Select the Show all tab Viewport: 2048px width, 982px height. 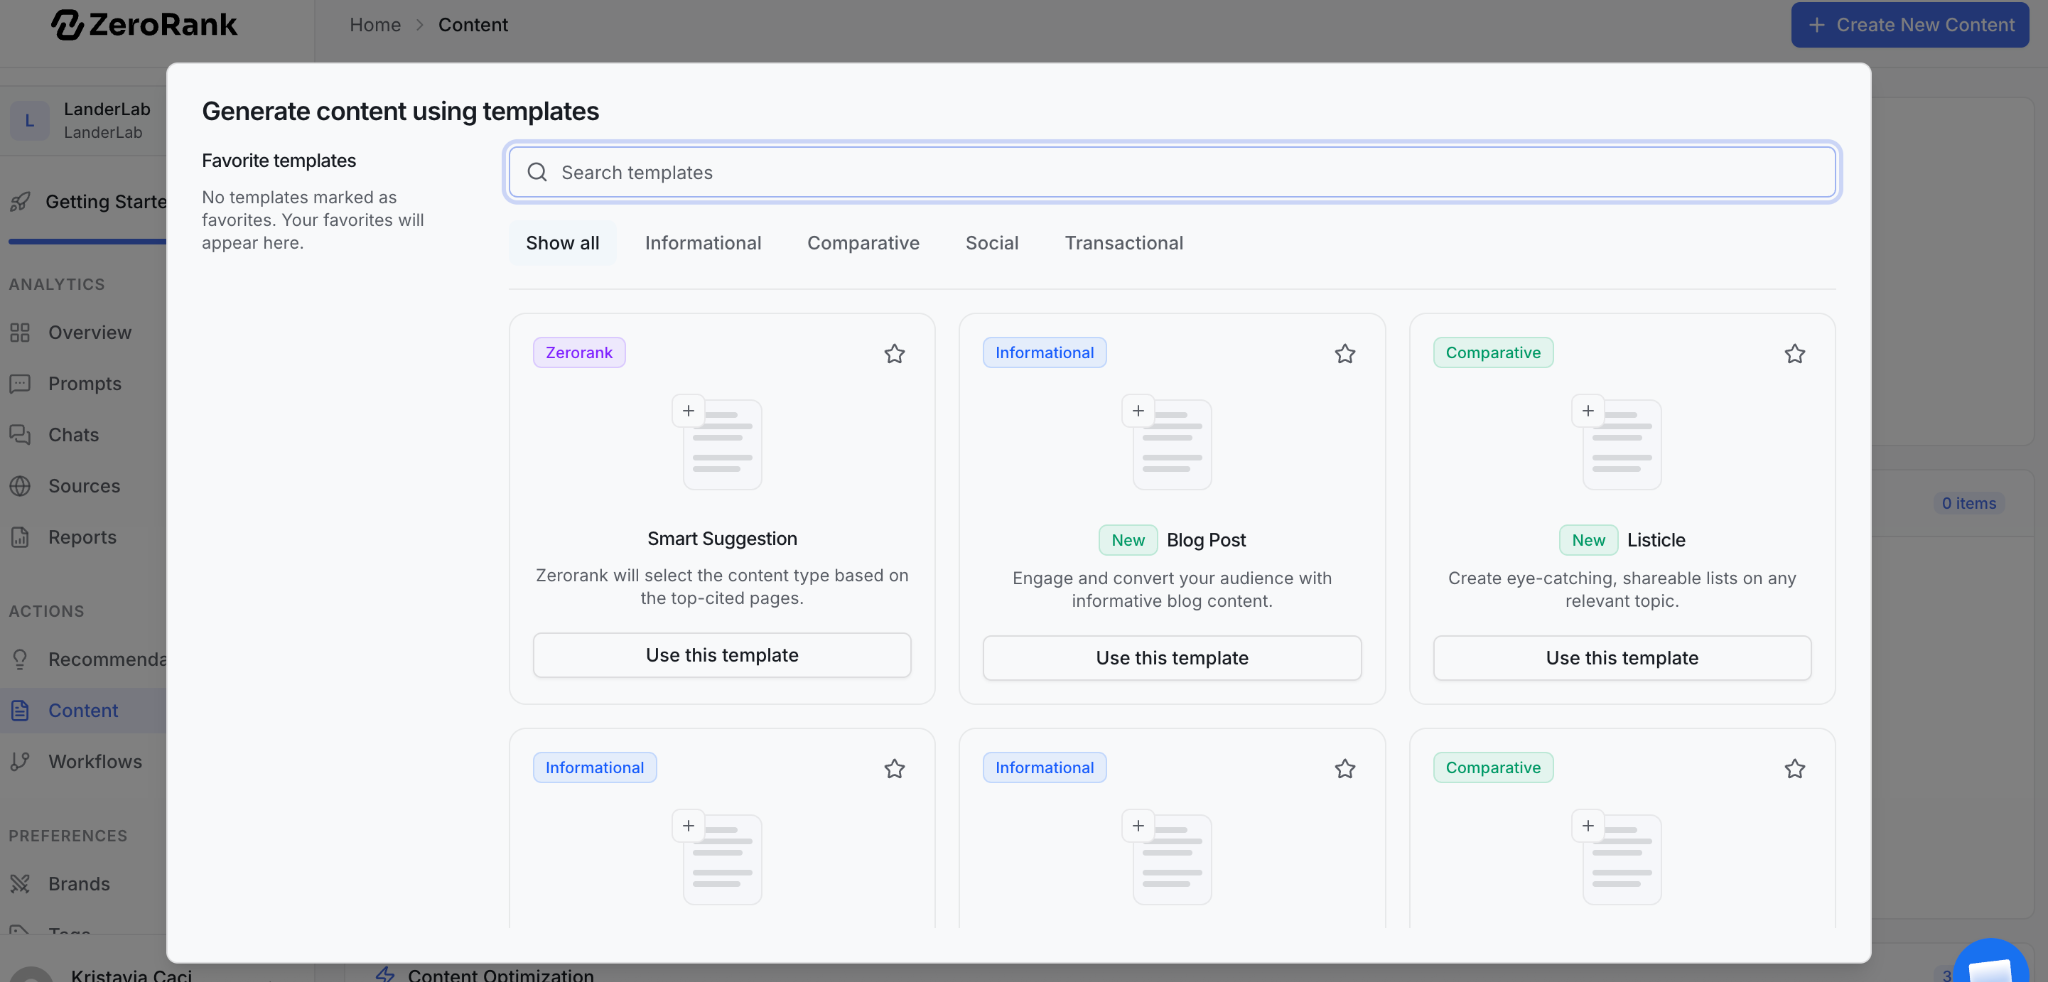click(x=563, y=243)
